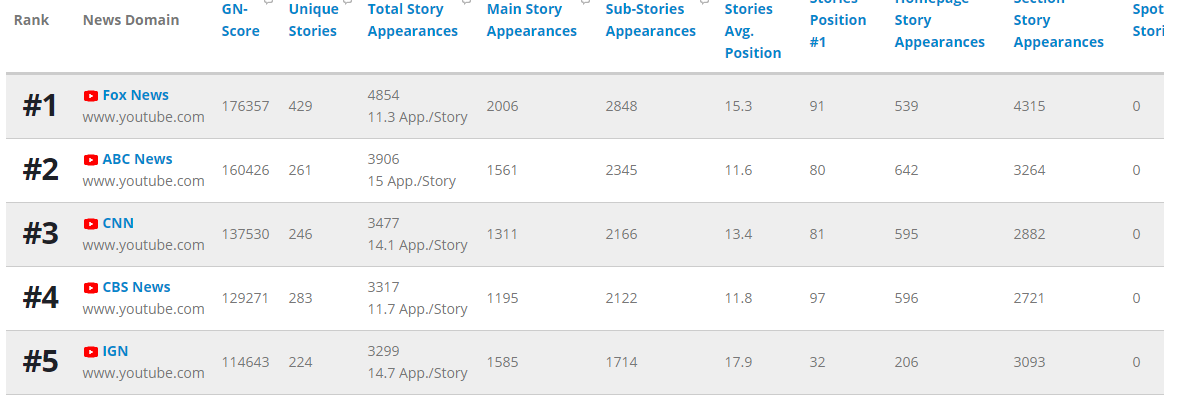Sort by Main Story Appearances header
The width and height of the screenshot is (1179, 395).
point(532,20)
